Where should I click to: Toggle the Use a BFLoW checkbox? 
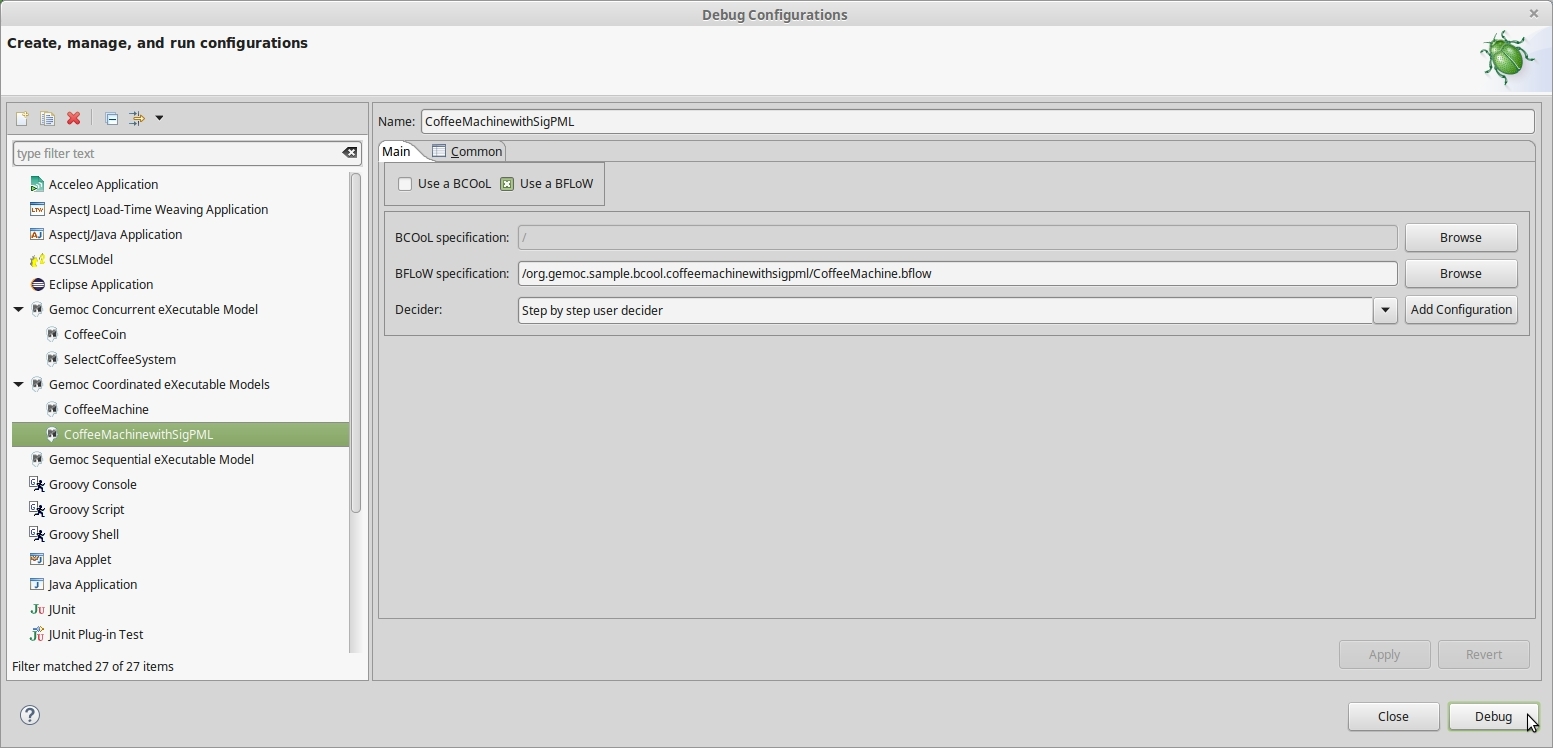507,184
